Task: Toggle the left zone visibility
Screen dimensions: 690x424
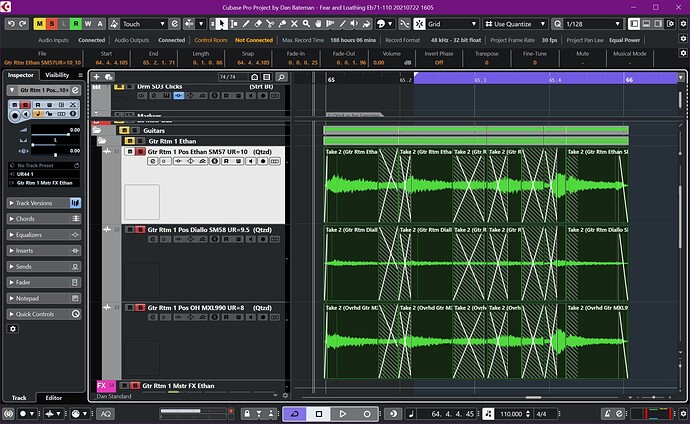Action: pyautogui.click(x=634, y=24)
